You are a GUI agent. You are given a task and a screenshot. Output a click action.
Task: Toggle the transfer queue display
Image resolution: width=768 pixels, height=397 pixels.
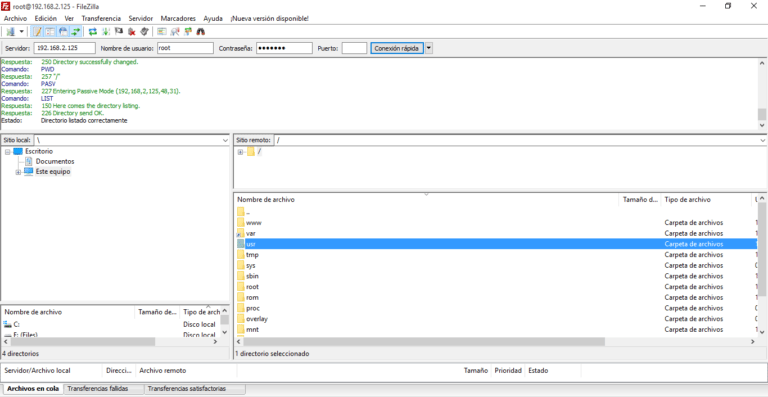tap(75, 32)
